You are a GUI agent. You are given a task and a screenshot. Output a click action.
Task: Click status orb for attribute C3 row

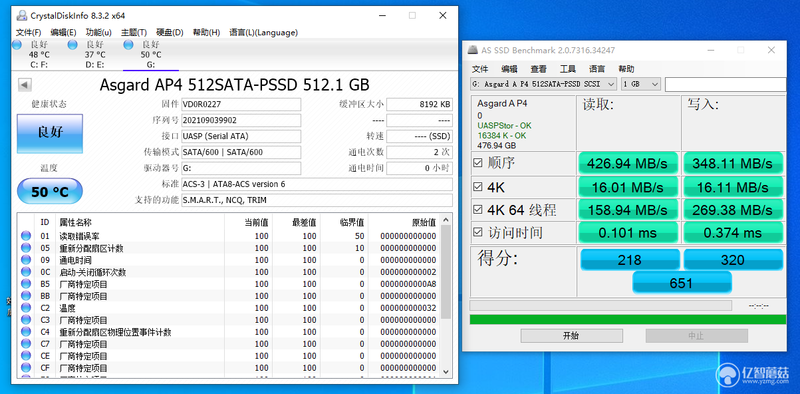(x=26, y=320)
